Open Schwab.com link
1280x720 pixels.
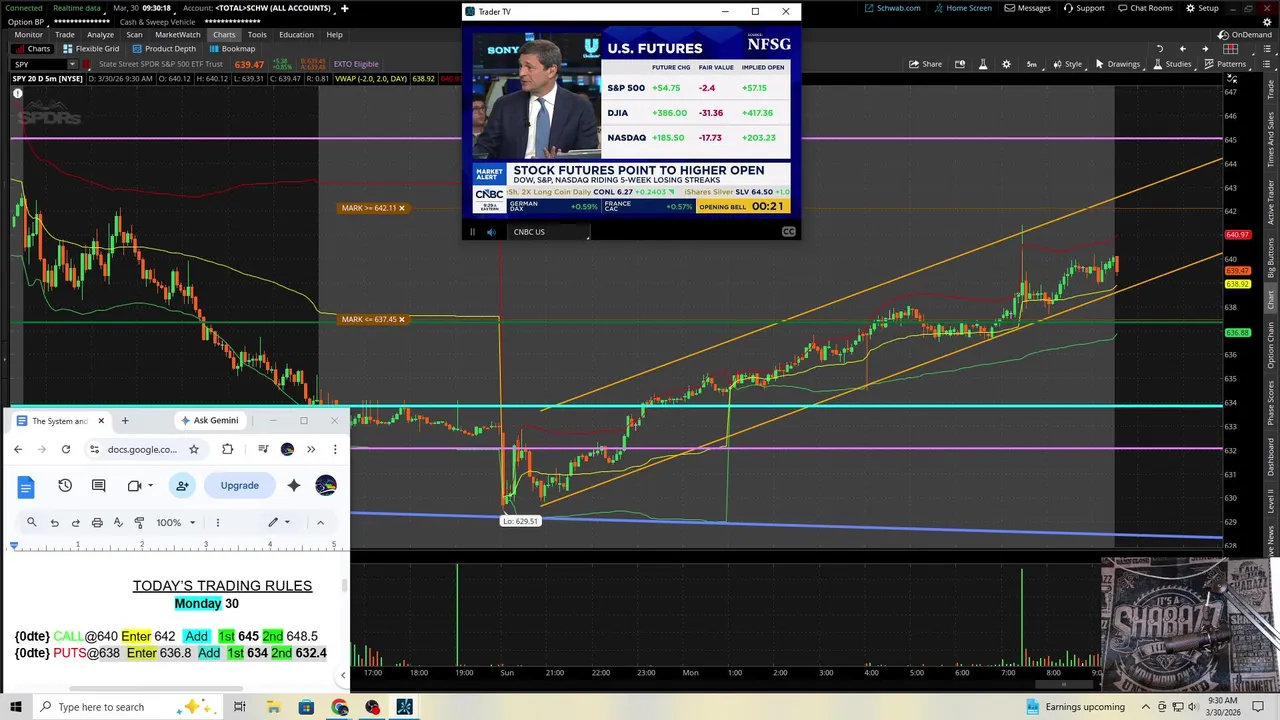[x=893, y=8]
